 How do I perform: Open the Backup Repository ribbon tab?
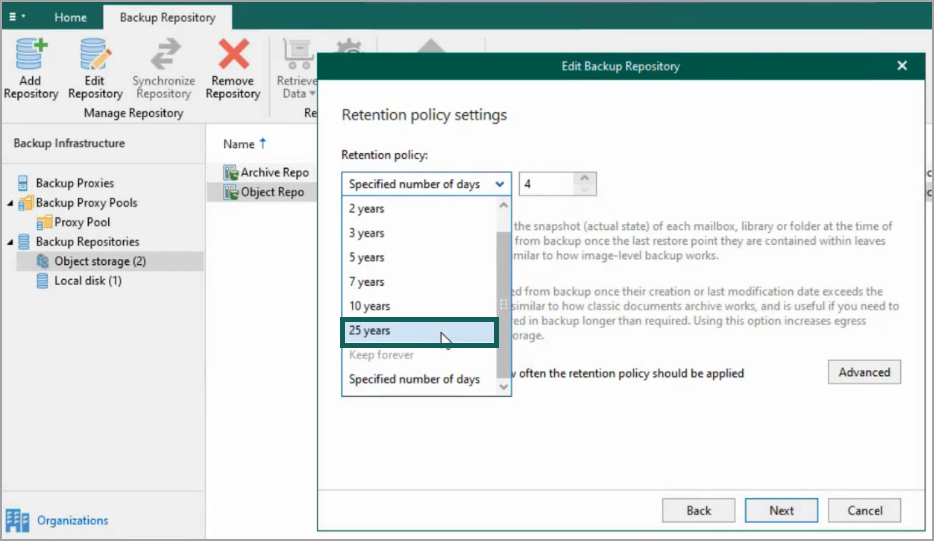click(x=167, y=18)
